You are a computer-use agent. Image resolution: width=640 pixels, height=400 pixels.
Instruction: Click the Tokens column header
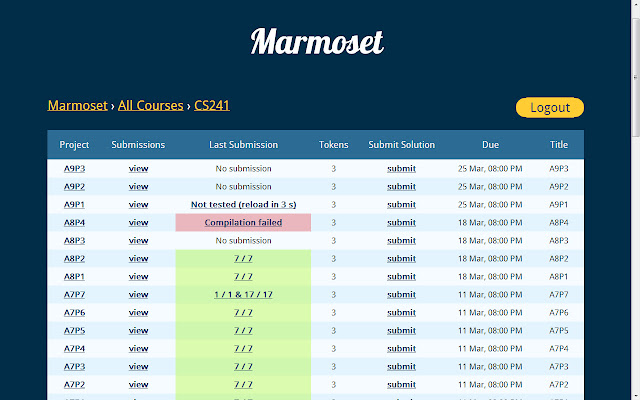pos(334,145)
